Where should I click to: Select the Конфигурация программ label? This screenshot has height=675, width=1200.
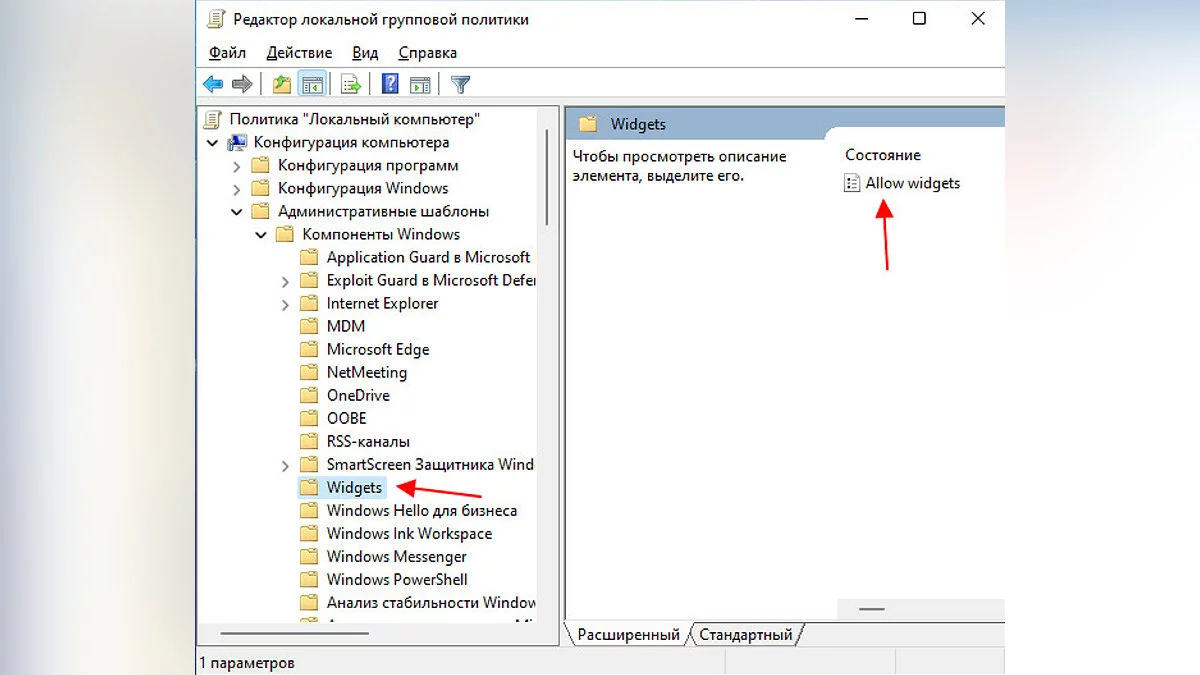point(368,165)
